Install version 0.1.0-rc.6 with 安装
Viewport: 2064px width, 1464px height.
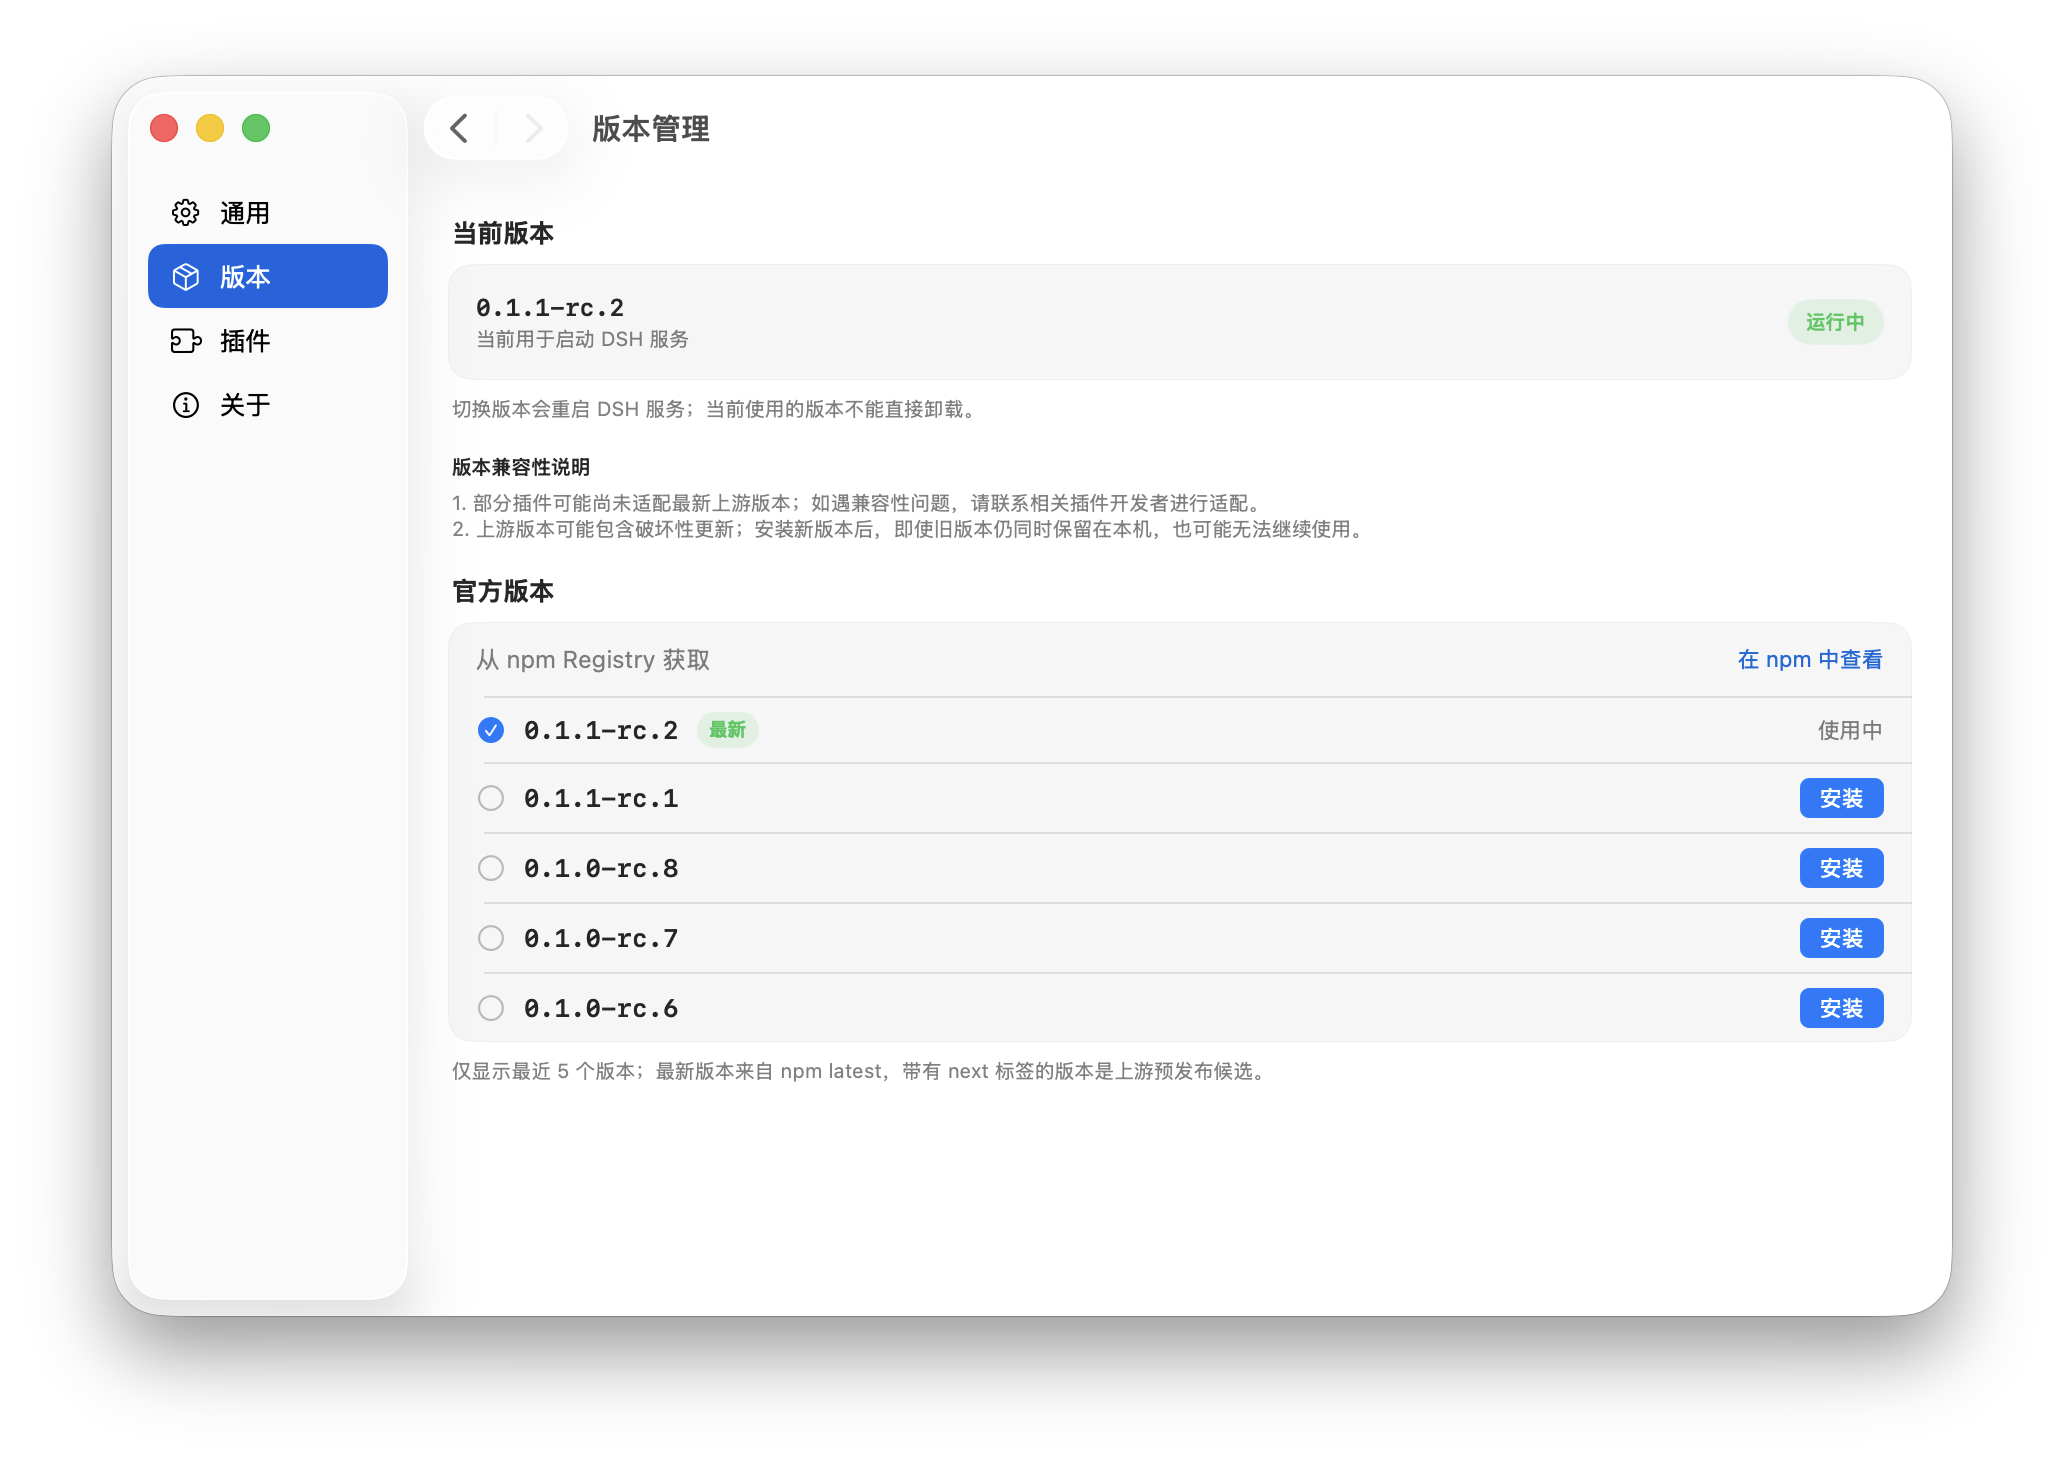coord(1841,1008)
